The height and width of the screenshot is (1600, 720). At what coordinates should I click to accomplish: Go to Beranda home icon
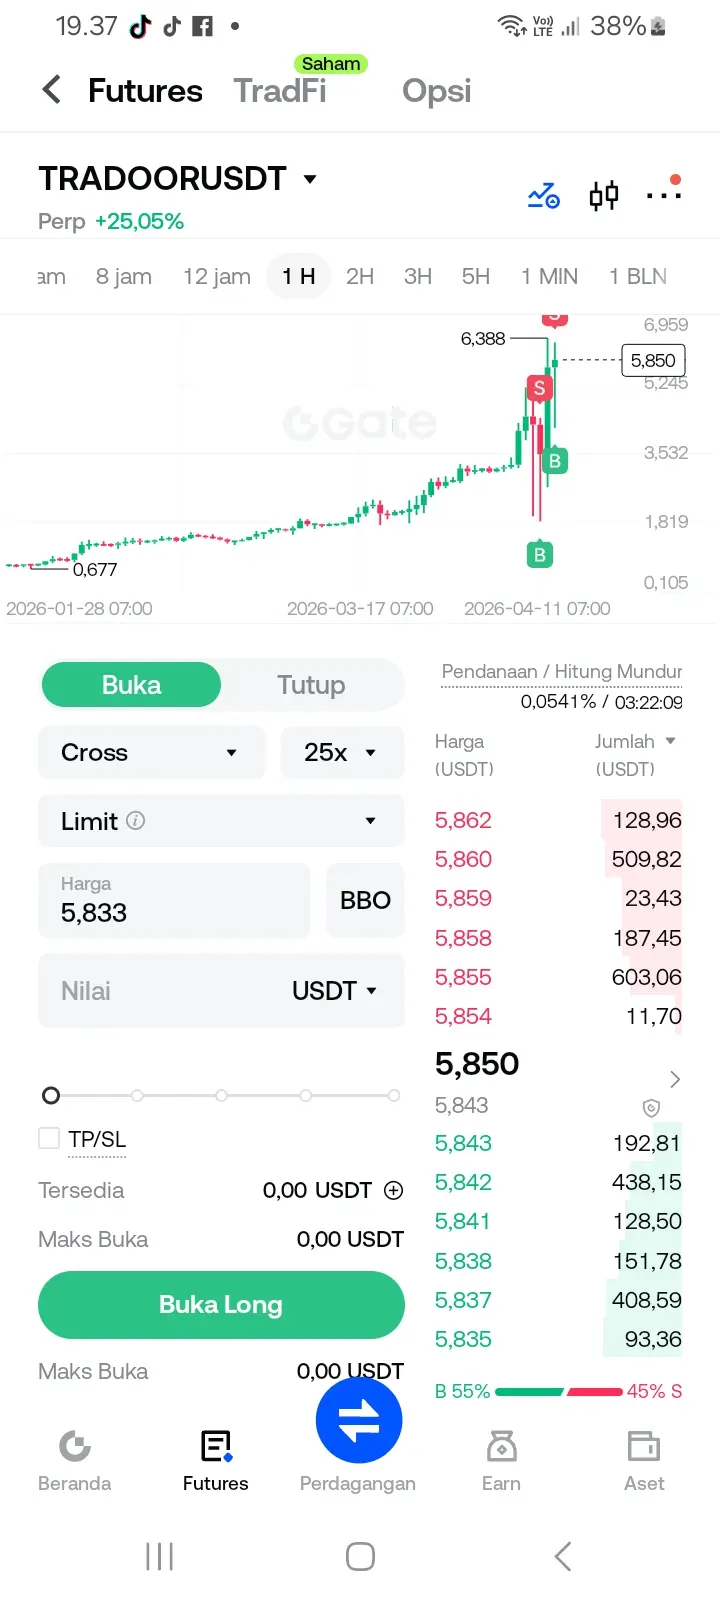point(74,1460)
